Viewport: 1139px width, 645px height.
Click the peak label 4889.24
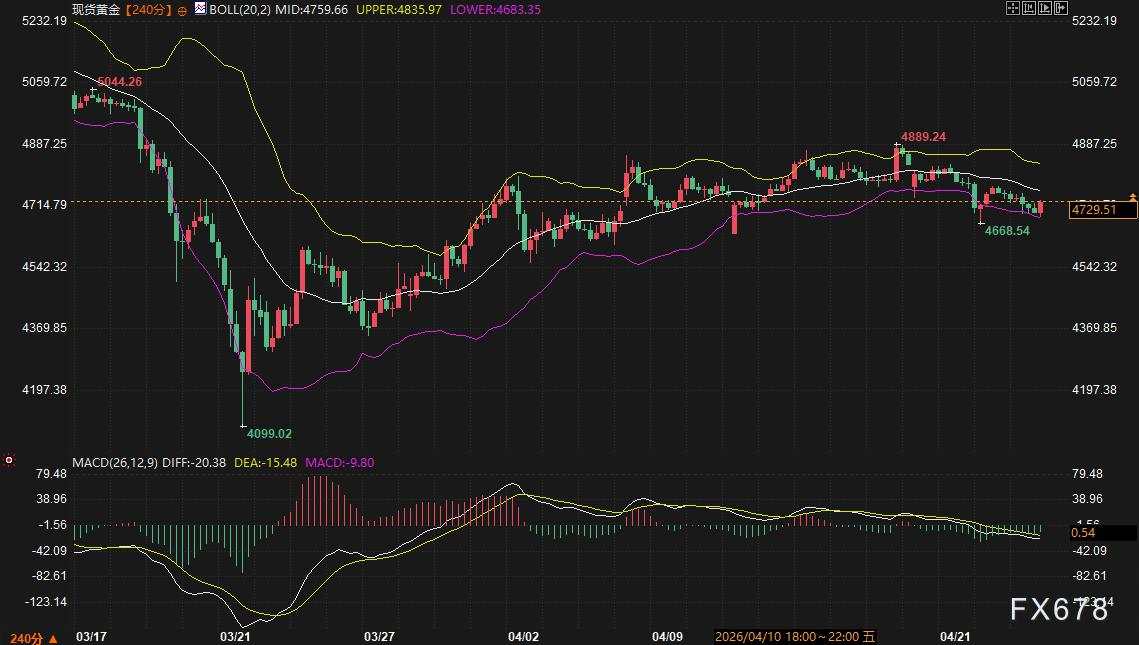click(x=923, y=137)
